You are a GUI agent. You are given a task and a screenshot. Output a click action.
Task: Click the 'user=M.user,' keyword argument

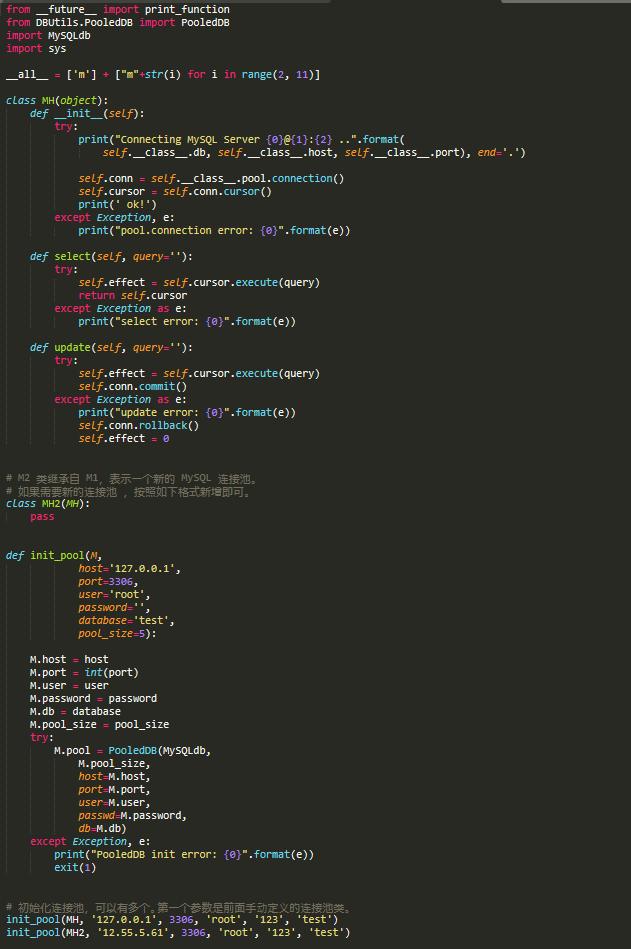click(x=114, y=803)
